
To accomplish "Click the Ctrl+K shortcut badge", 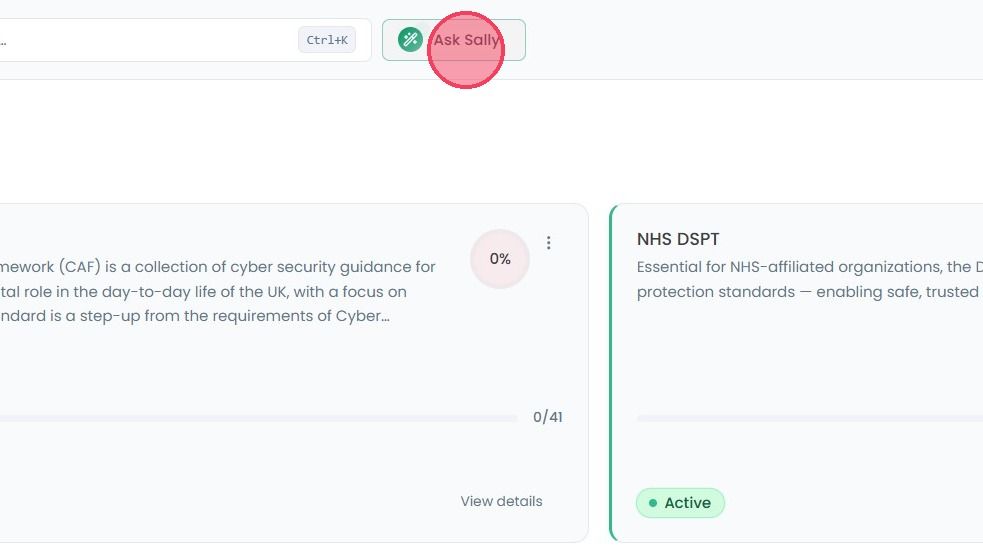I will click(x=327, y=39).
